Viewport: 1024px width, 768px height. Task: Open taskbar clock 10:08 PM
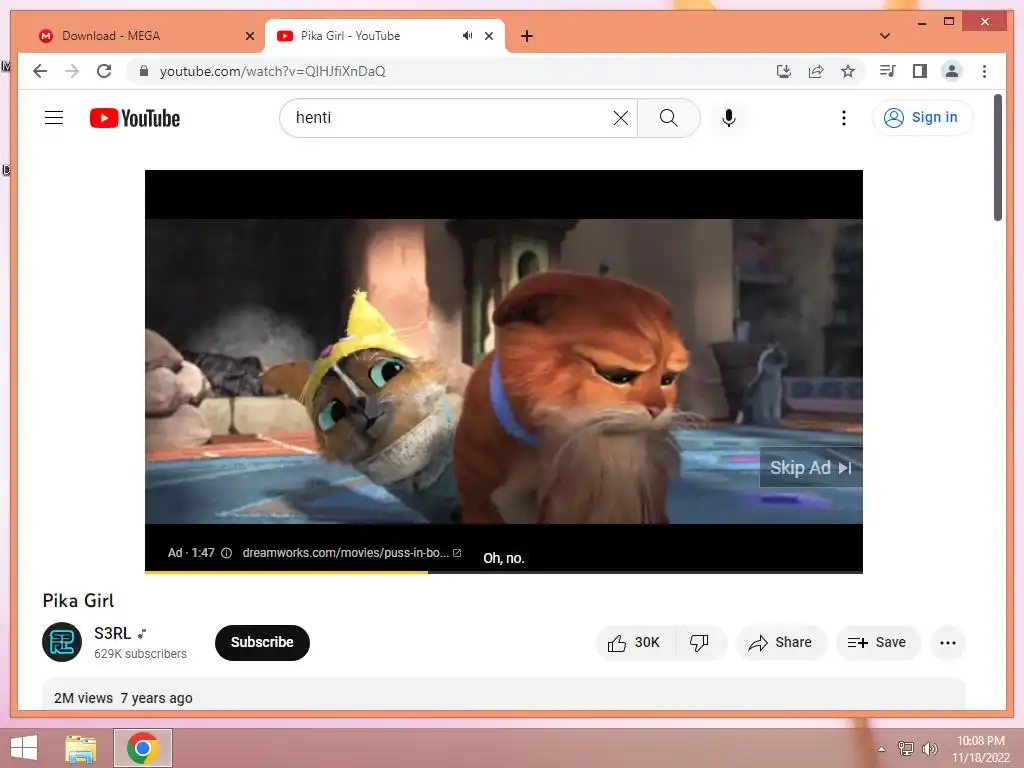point(980,748)
